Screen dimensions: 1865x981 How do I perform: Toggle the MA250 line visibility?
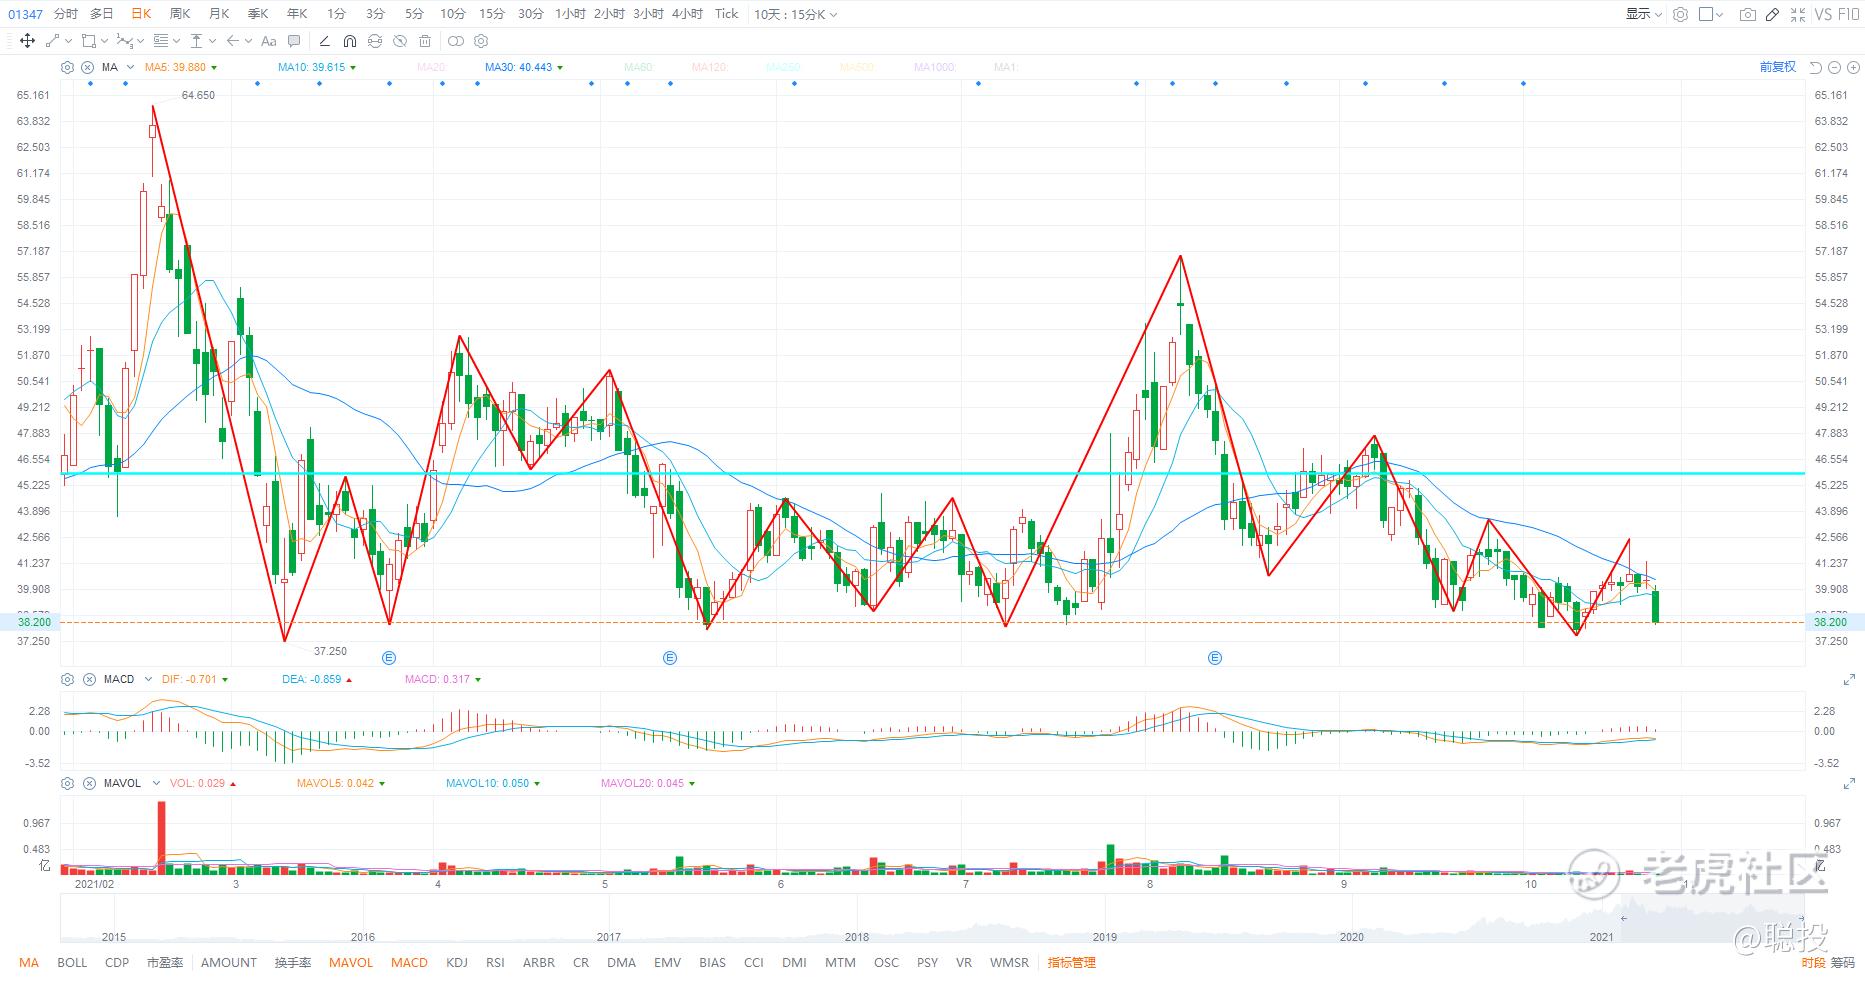tap(784, 67)
